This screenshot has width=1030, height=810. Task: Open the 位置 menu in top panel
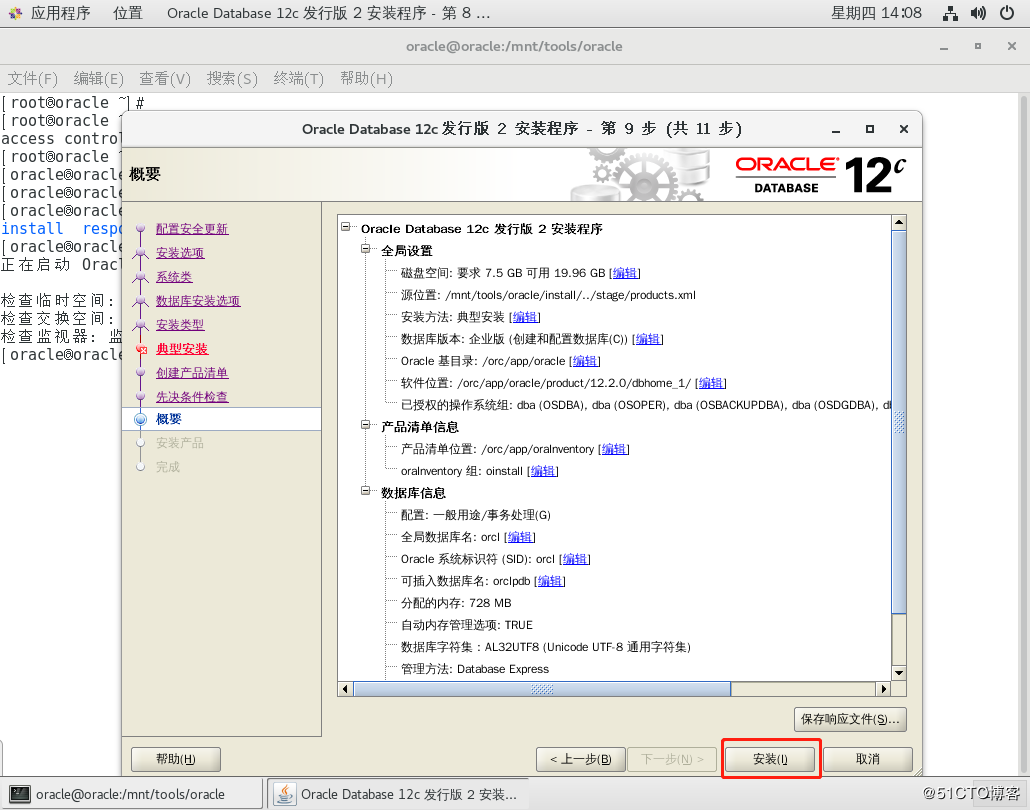point(127,13)
